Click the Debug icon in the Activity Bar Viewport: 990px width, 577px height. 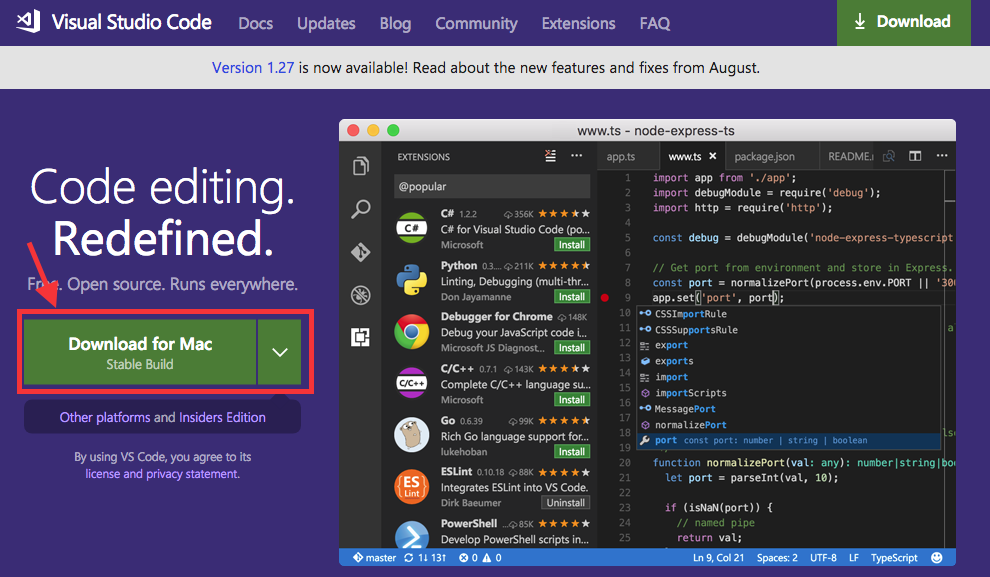tap(360, 295)
